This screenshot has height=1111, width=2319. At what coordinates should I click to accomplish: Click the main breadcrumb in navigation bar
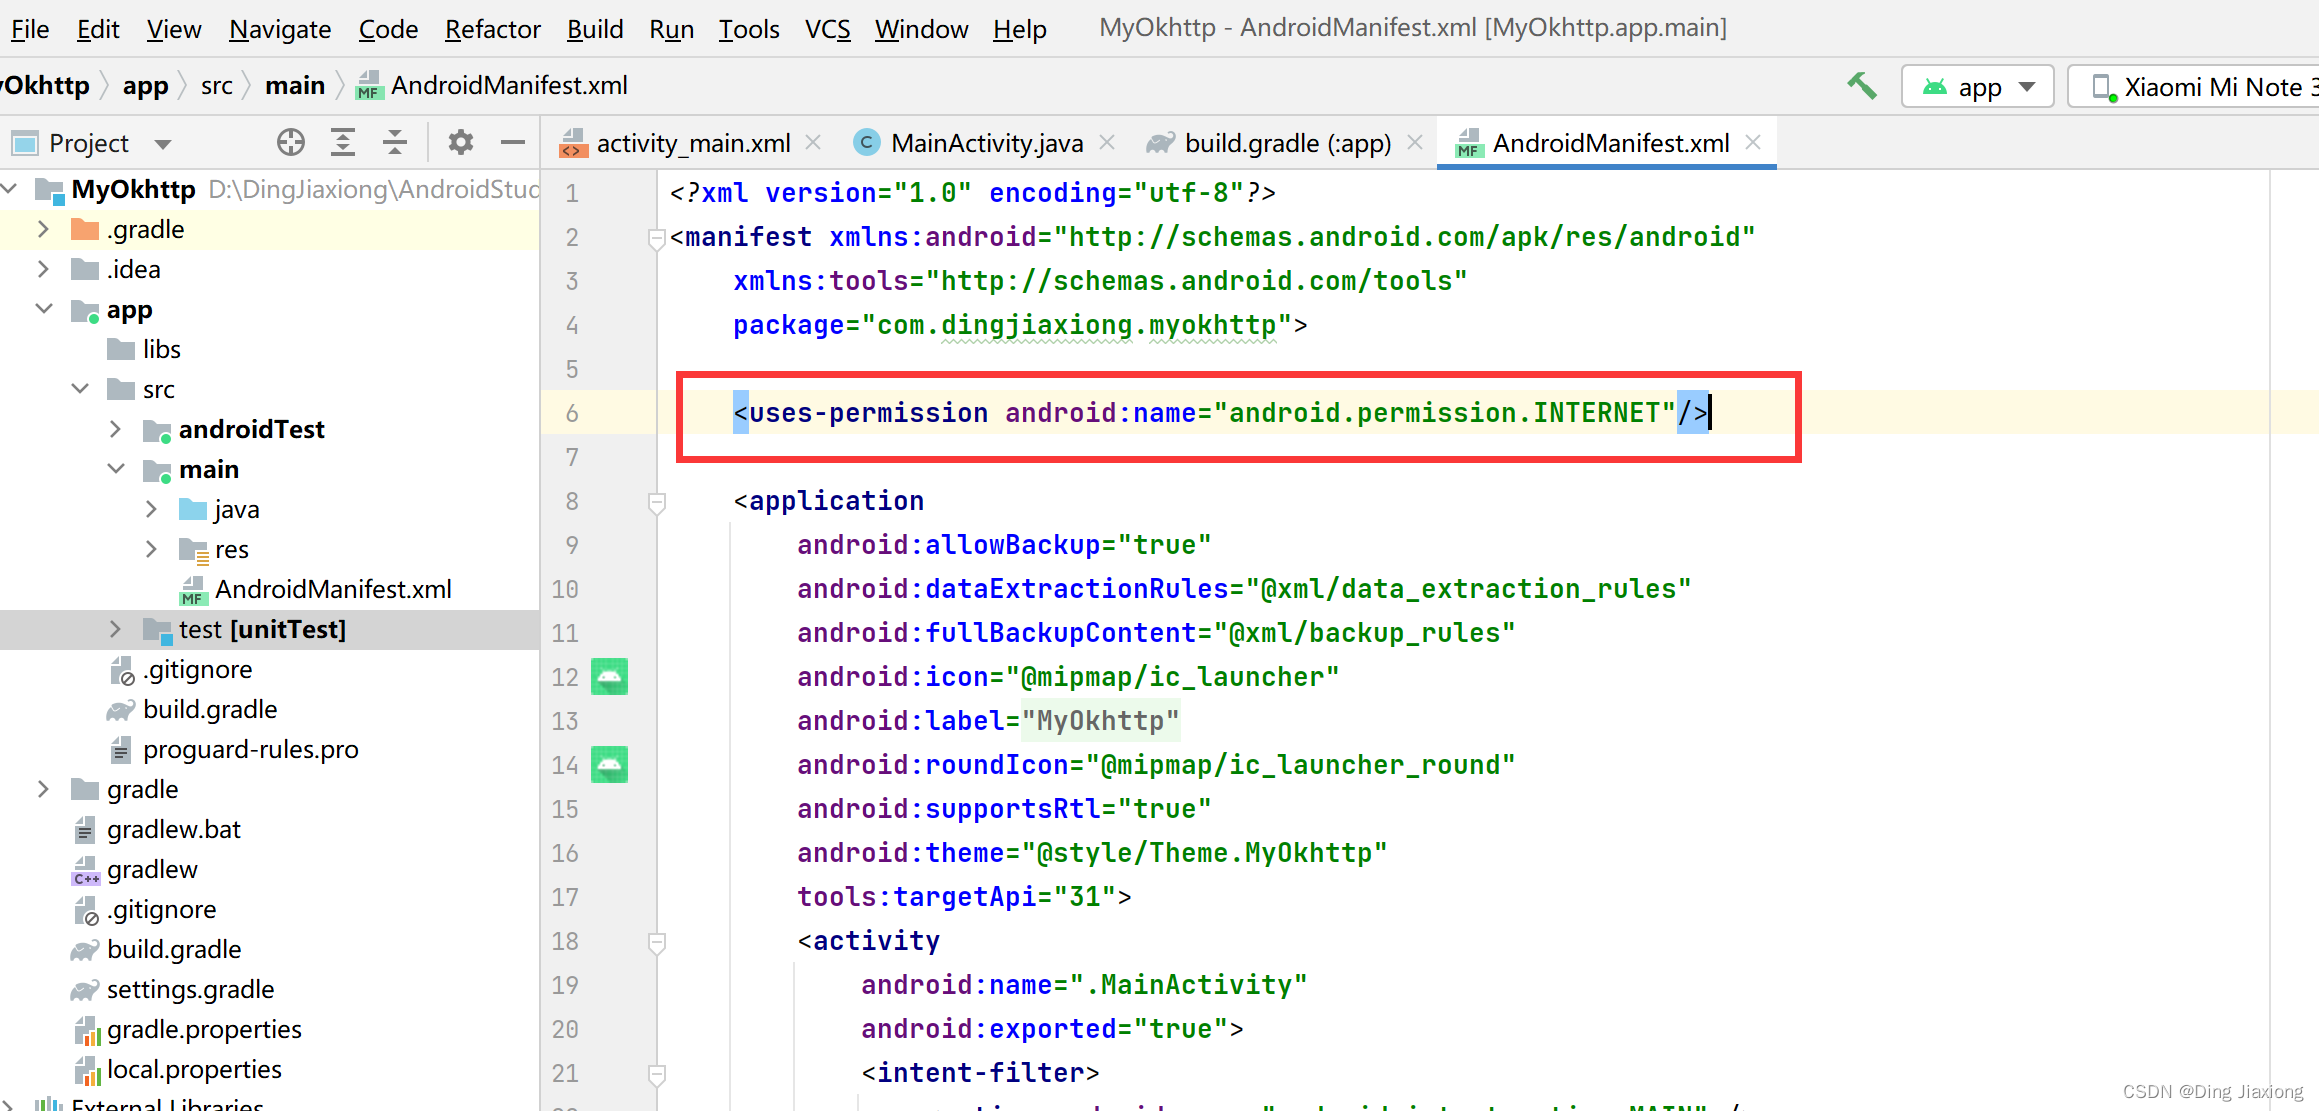295,86
